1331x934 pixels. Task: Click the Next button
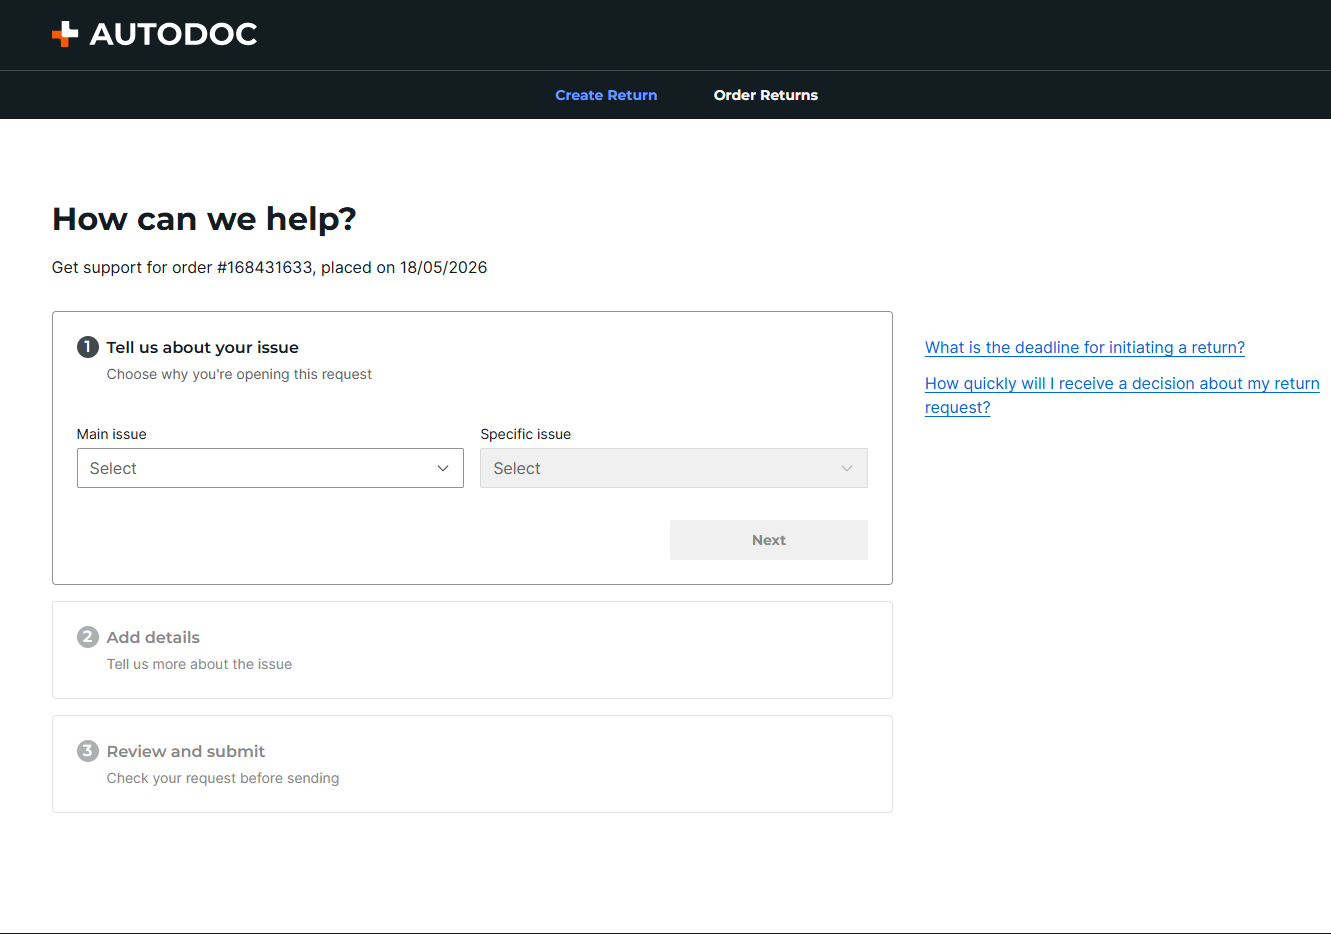point(769,540)
